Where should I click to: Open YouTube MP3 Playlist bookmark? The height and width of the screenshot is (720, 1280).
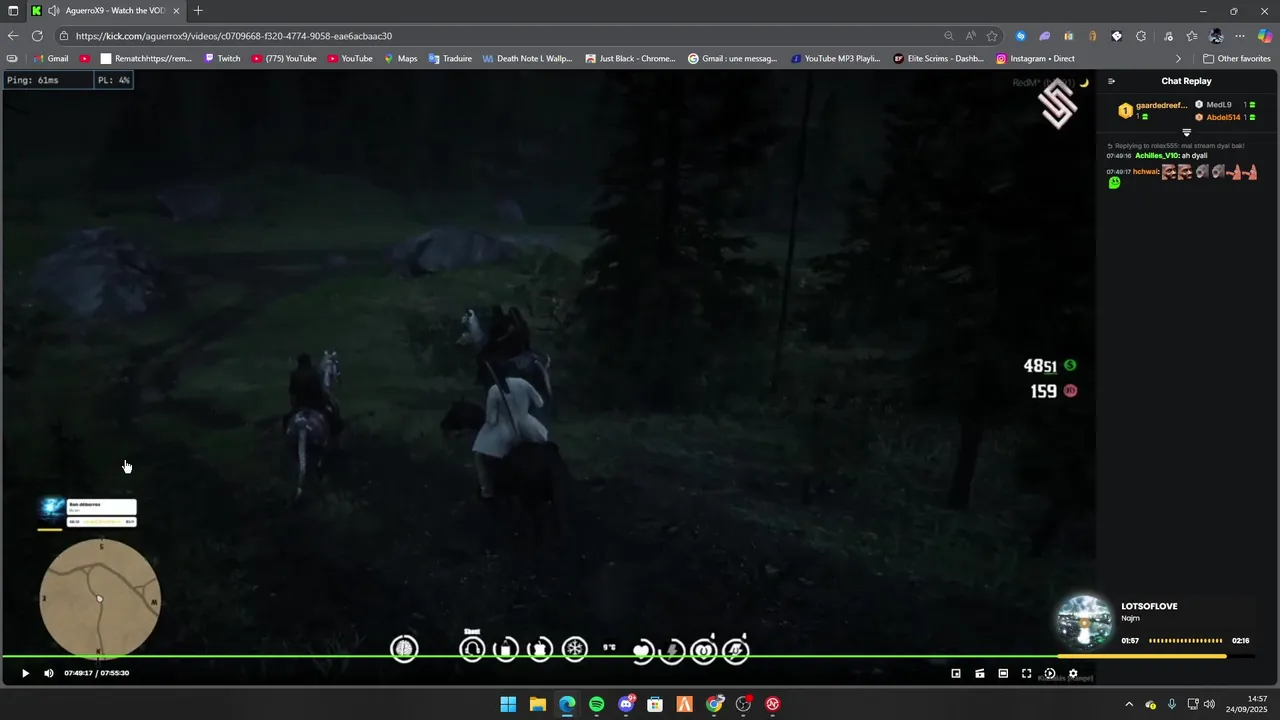pyautogui.click(x=836, y=59)
